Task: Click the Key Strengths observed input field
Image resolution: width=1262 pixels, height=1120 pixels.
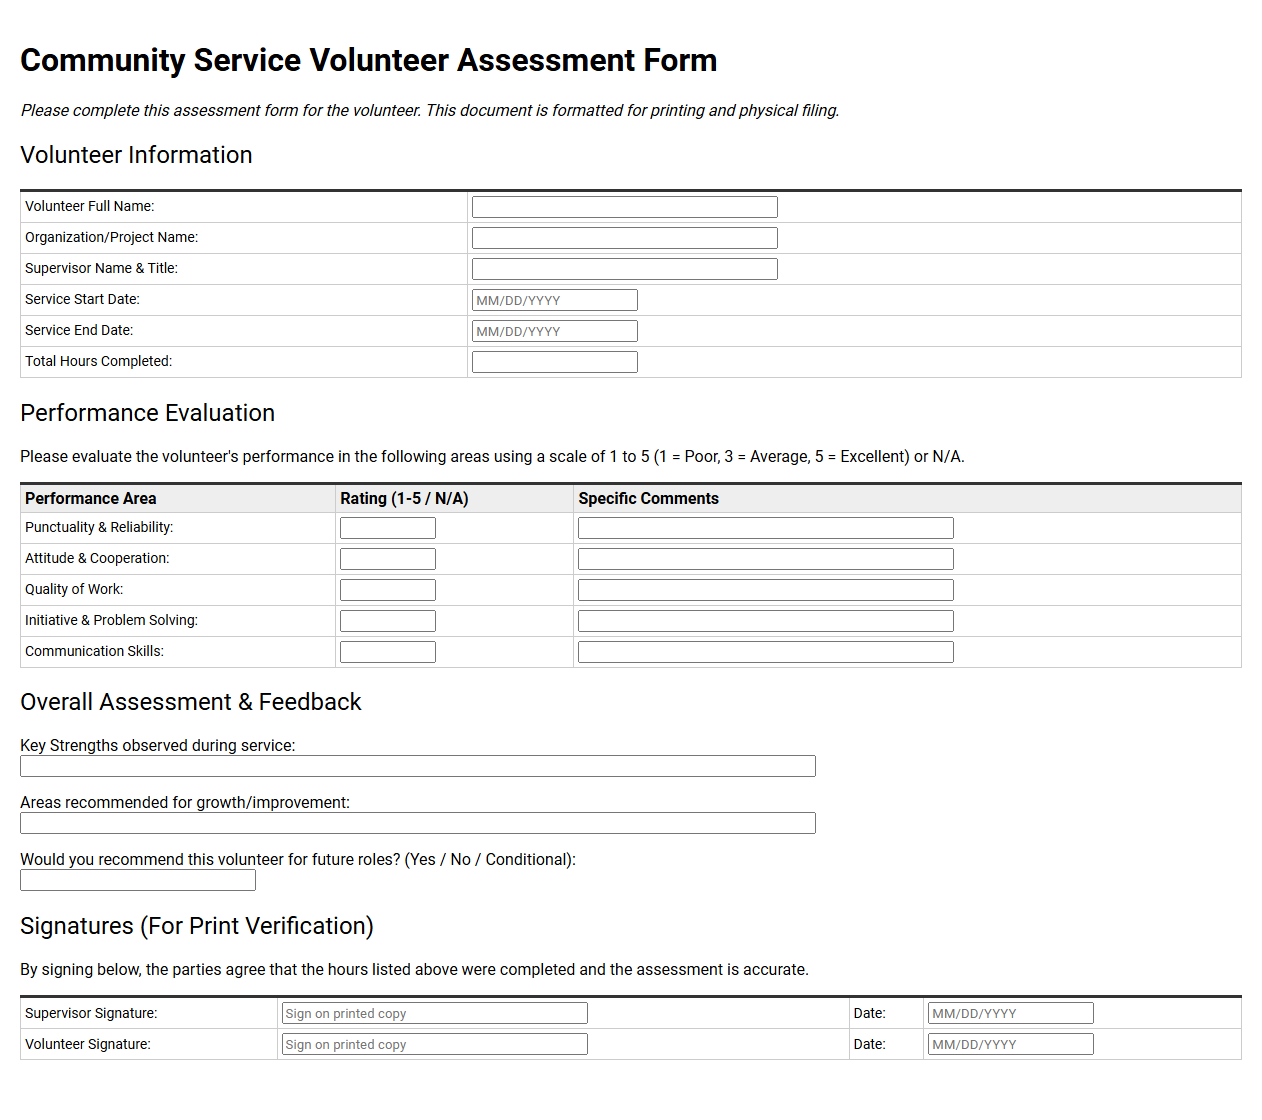Action: pyautogui.click(x=417, y=766)
